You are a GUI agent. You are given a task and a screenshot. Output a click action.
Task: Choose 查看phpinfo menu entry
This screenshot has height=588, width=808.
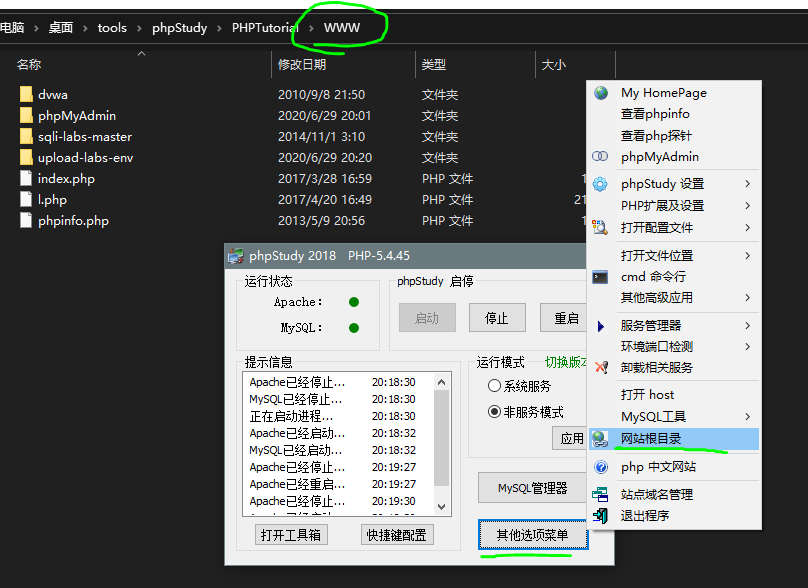[x=655, y=114]
